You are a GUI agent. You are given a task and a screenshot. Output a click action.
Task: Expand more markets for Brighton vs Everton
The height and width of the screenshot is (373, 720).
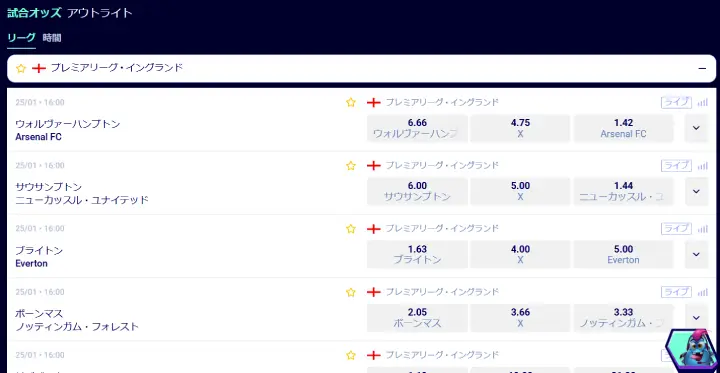(x=697, y=254)
